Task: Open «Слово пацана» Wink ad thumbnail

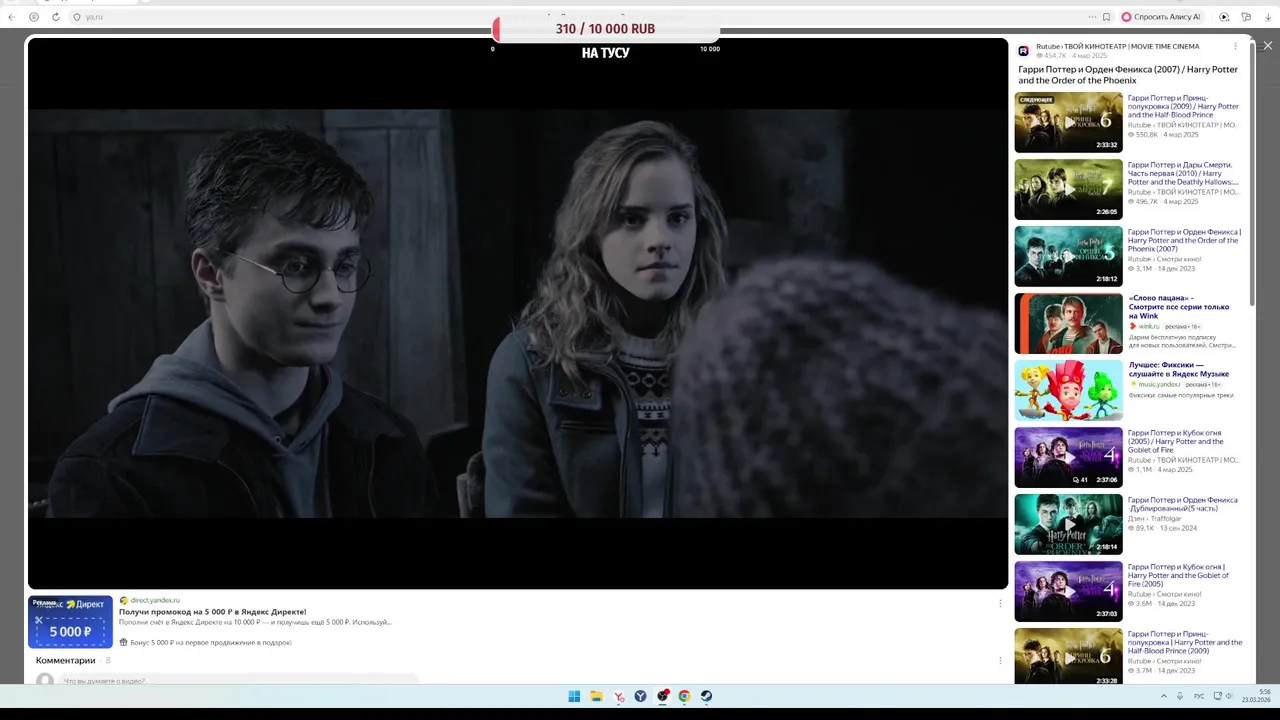Action: coord(1068,323)
